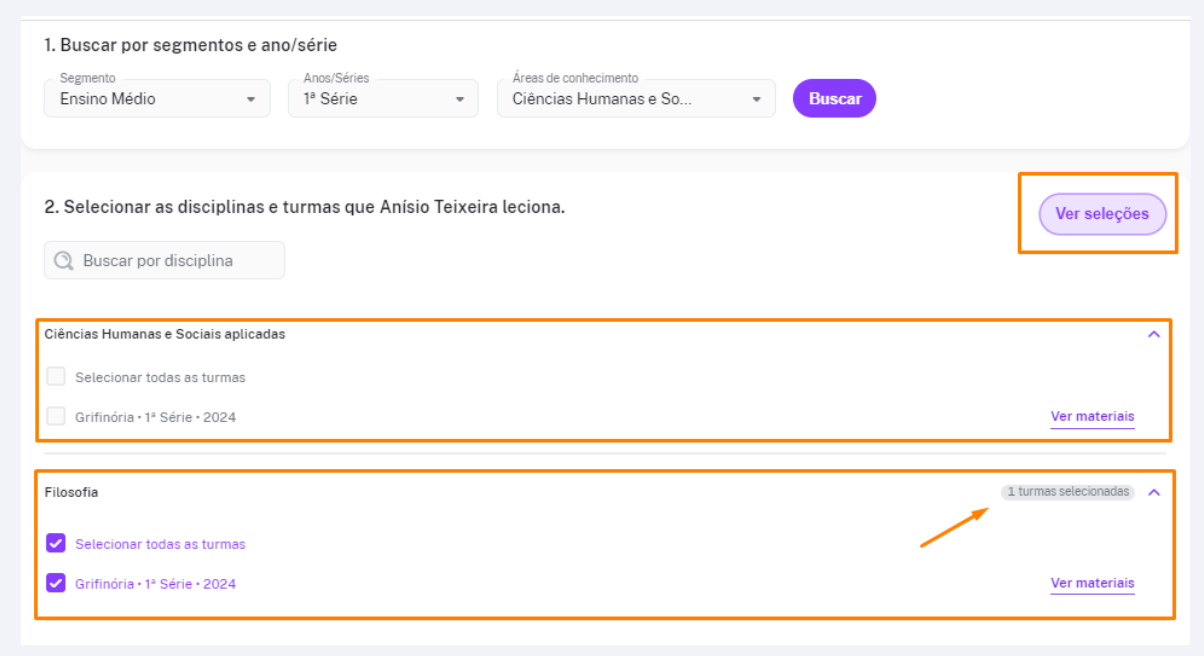Collapse the Filosofia section chevron
The height and width of the screenshot is (656, 1204).
(x=1154, y=492)
